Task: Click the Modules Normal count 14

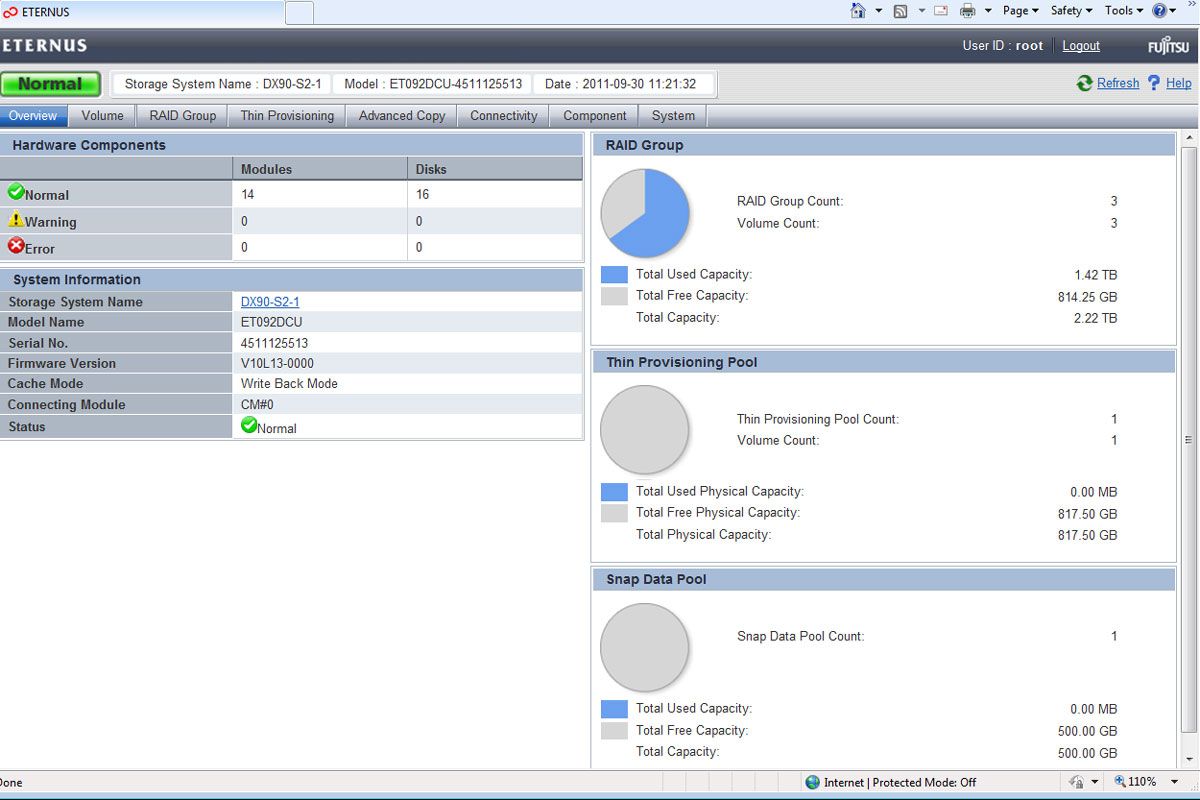Action: pyautogui.click(x=248, y=194)
